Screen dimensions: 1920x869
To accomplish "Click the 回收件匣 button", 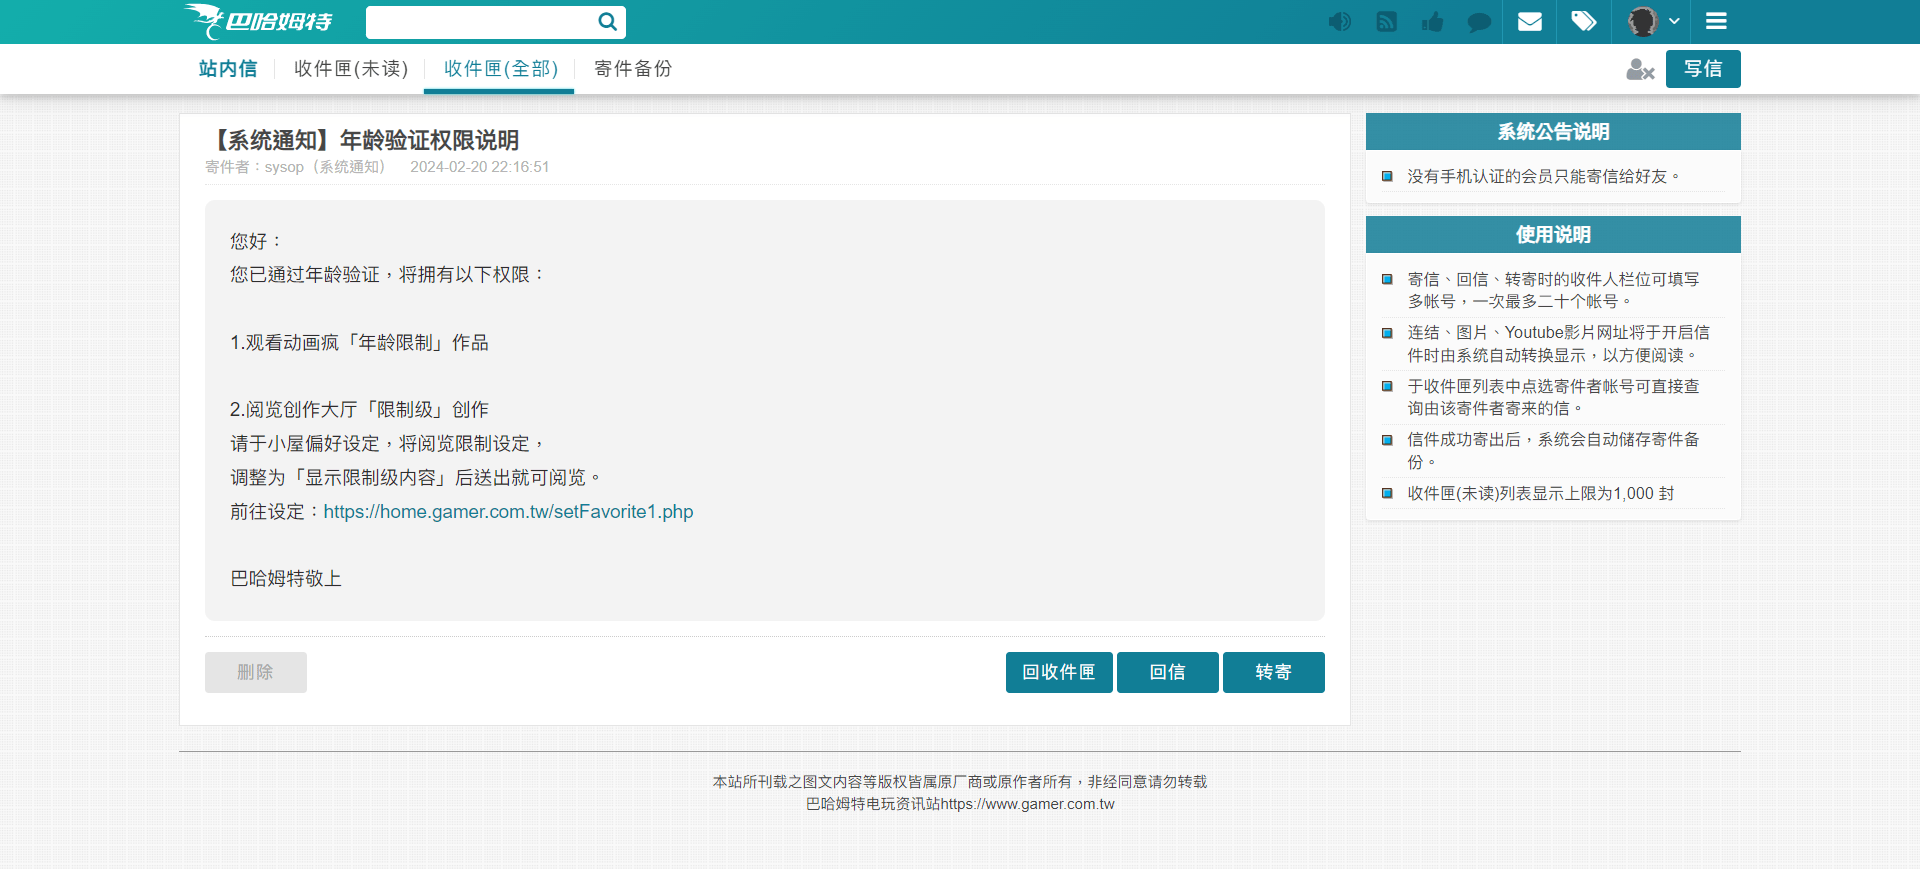I will point(1059,672).
